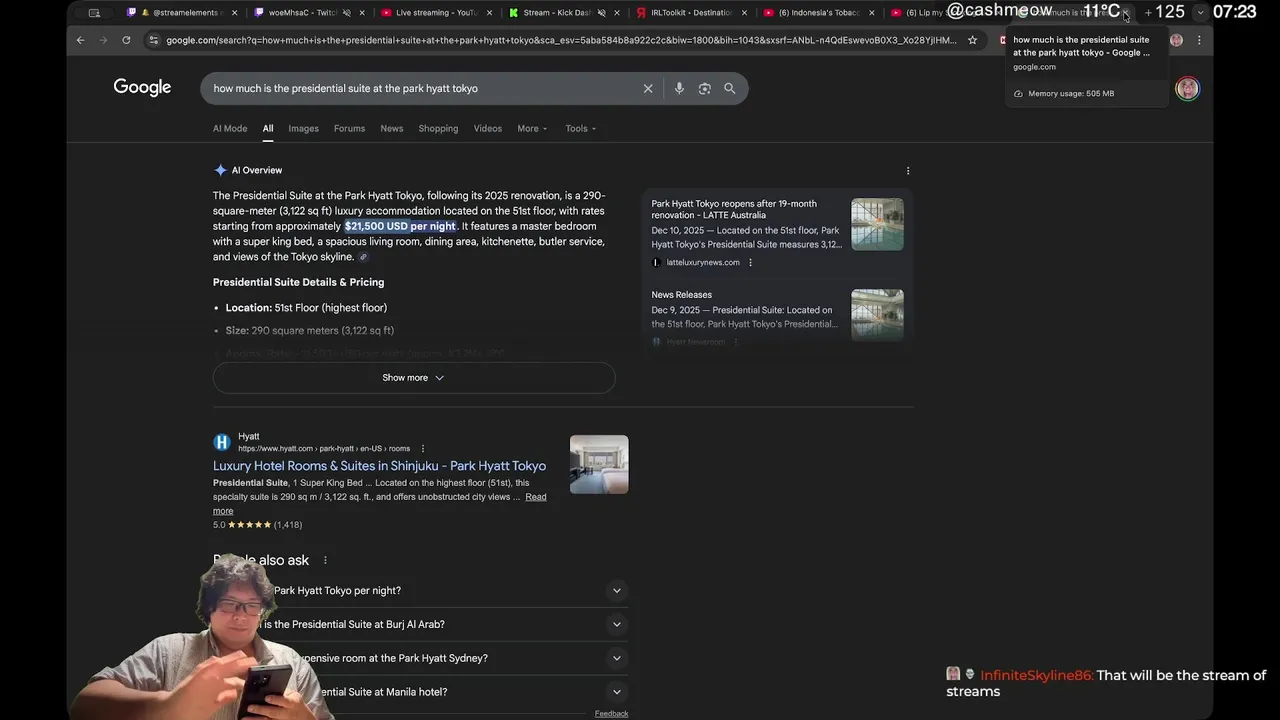Expand the More search filter menu

pyautogui.click(x=532, y=128)
